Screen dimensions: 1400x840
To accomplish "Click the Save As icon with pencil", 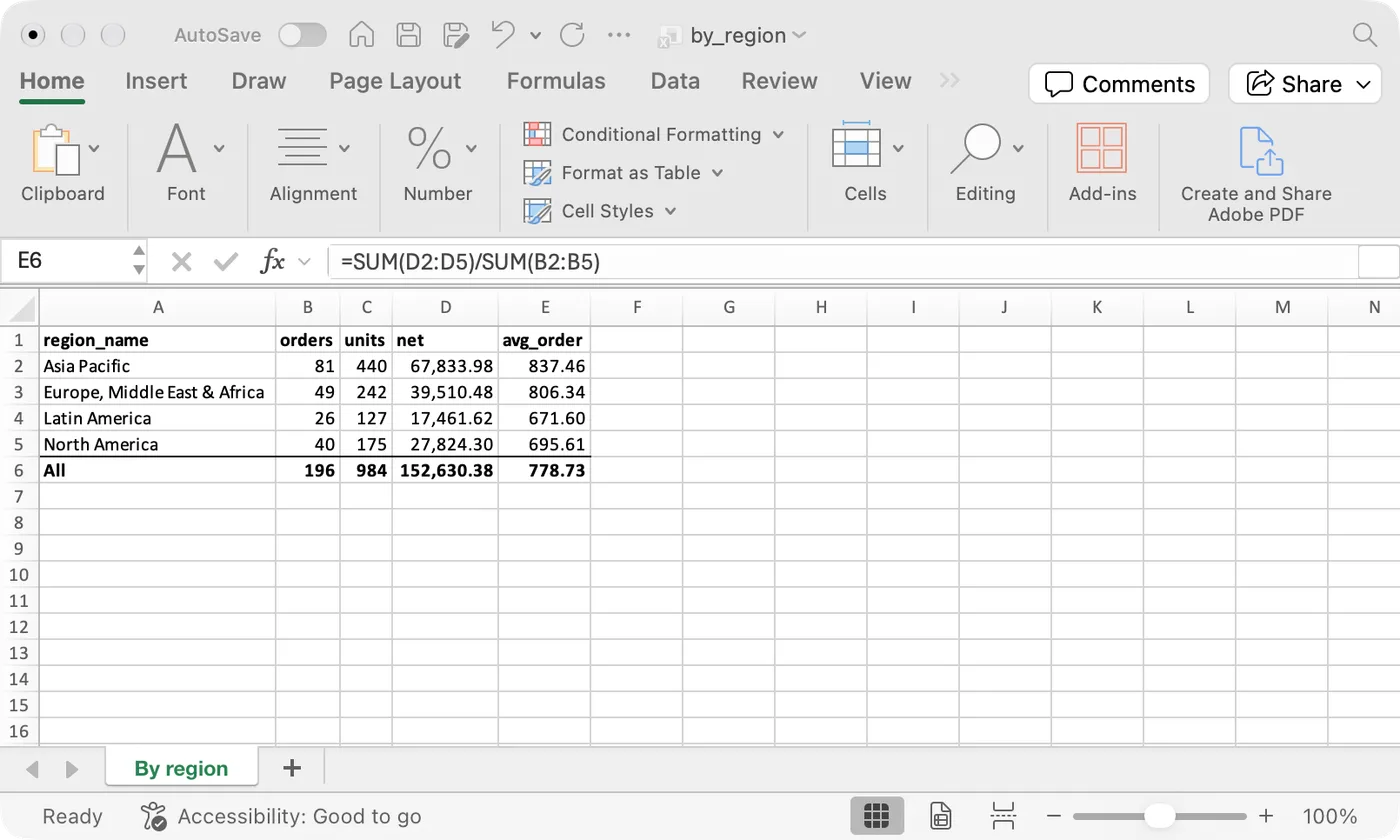I will pyautogui.click(x=456, y=35).
